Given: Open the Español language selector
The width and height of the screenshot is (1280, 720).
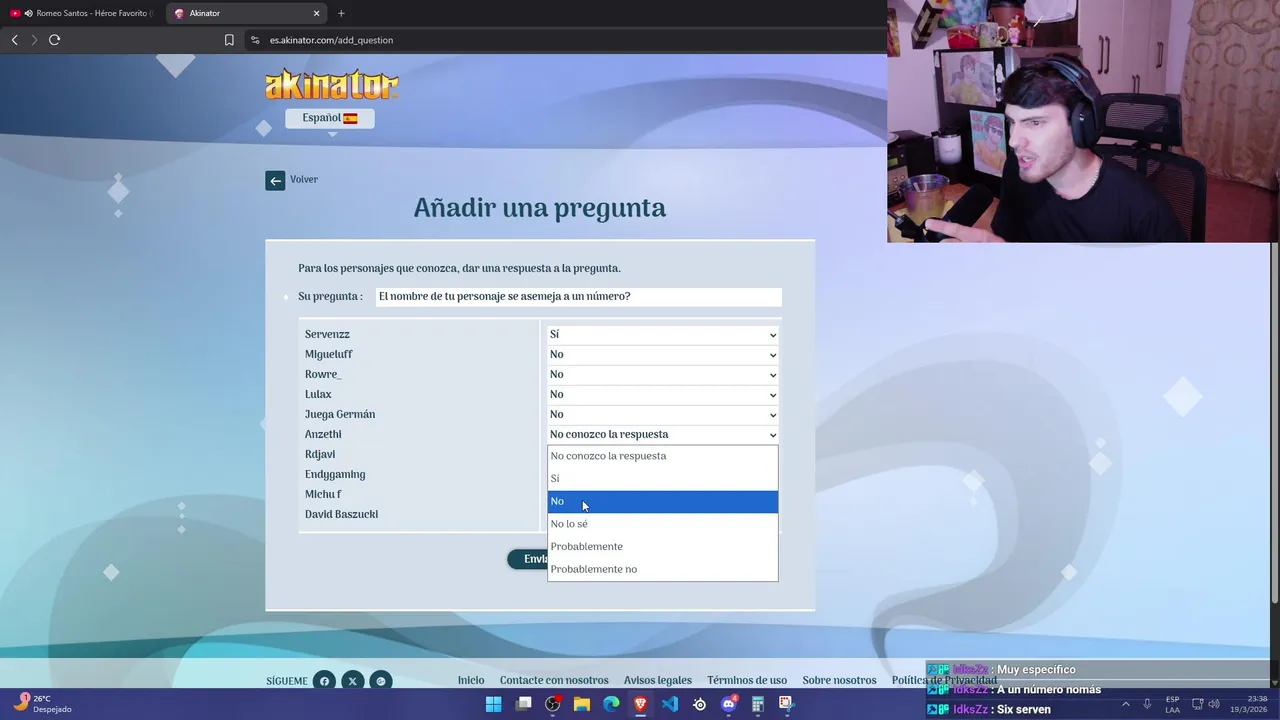Looking at the screenshot, I should (330, 118).
